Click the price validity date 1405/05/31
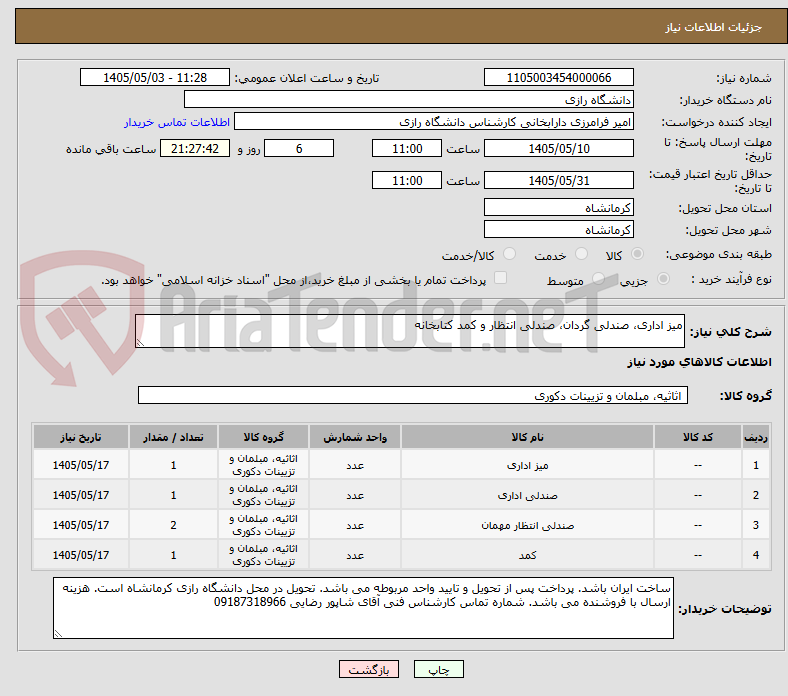Image resolution: width=788 pixels, height=696 pixels. [559, 180]
